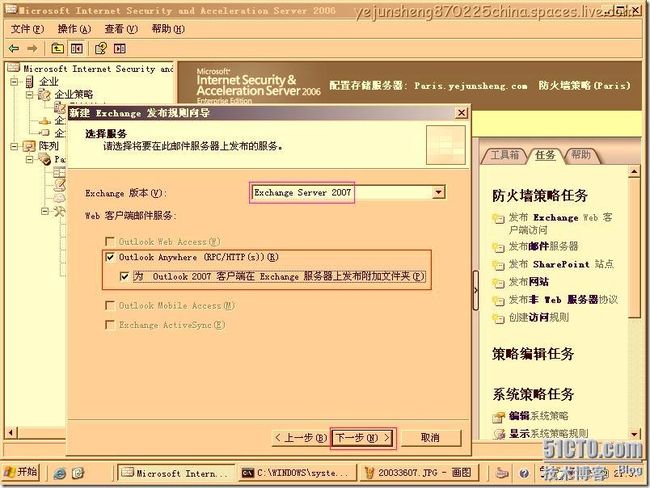Click icon beside 发布邮件服务器
The height and width of the screenshot is (488, 650).
(497, 247)
